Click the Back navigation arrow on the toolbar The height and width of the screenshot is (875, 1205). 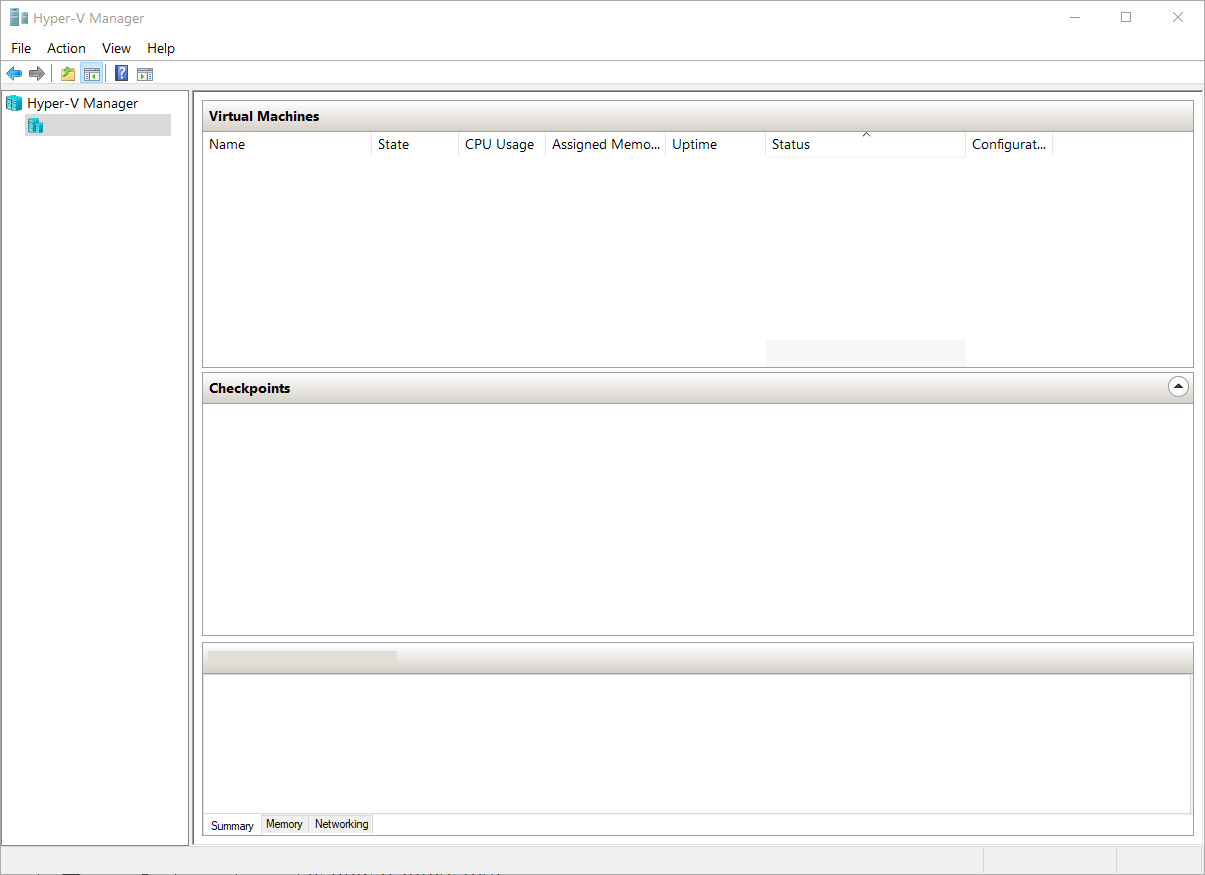pos(13,72)
